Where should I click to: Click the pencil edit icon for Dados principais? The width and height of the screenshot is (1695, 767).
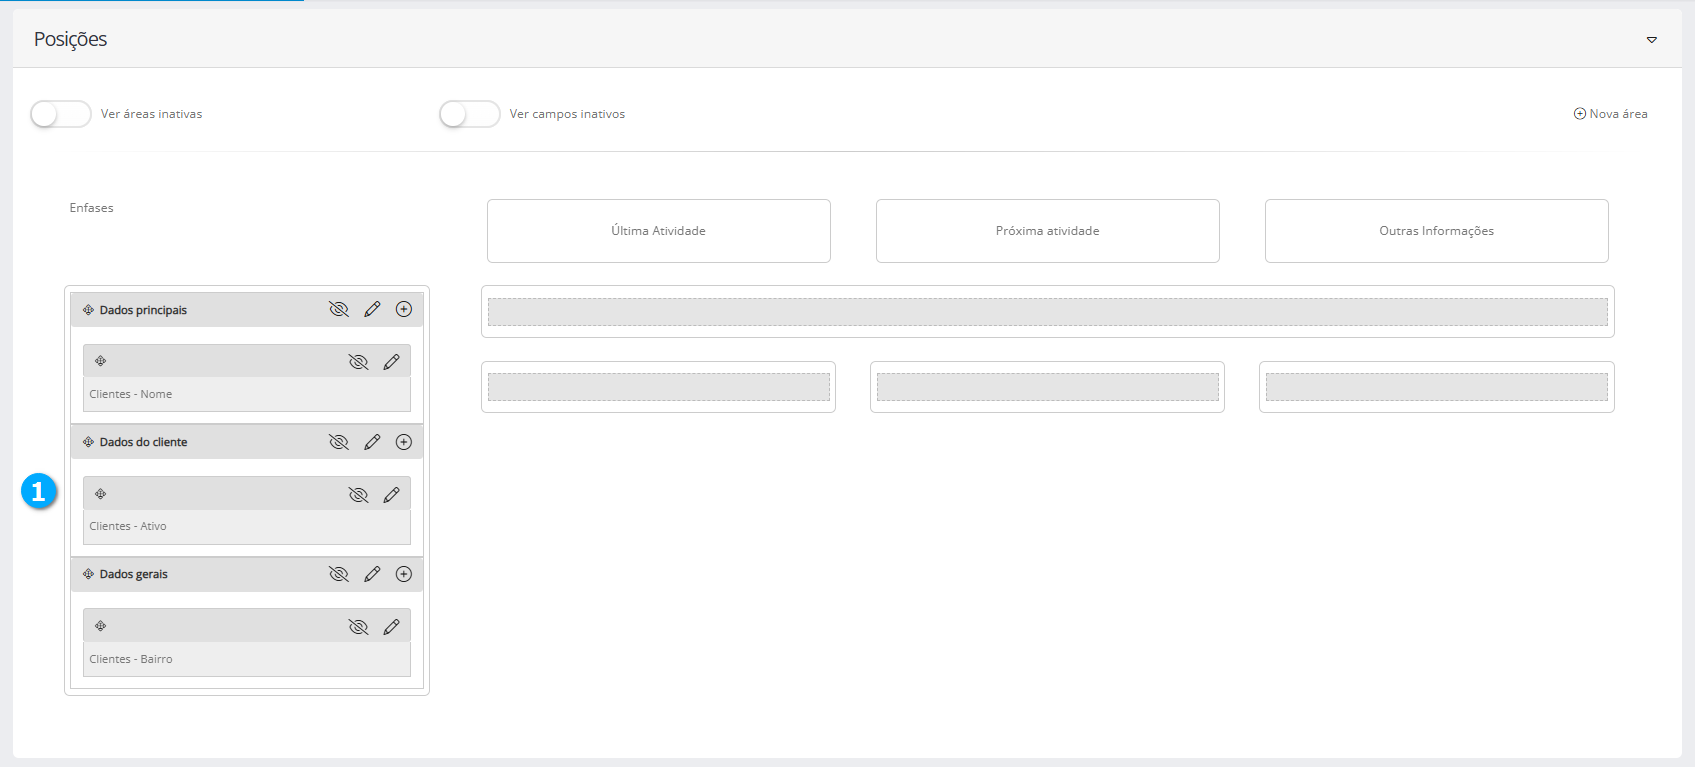tap(372, 310)
